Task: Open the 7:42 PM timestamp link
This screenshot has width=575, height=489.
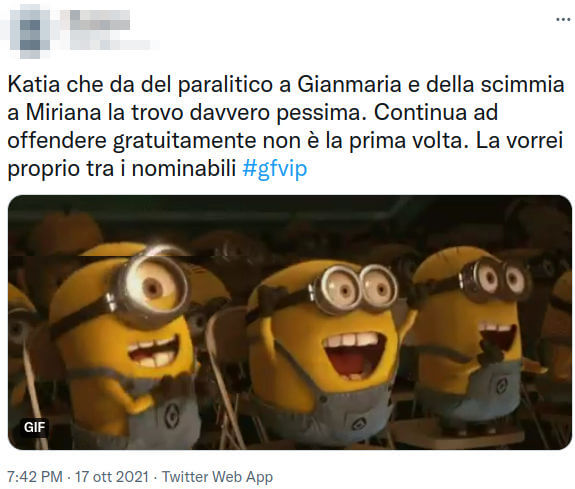Action: [x=35, y=477]
